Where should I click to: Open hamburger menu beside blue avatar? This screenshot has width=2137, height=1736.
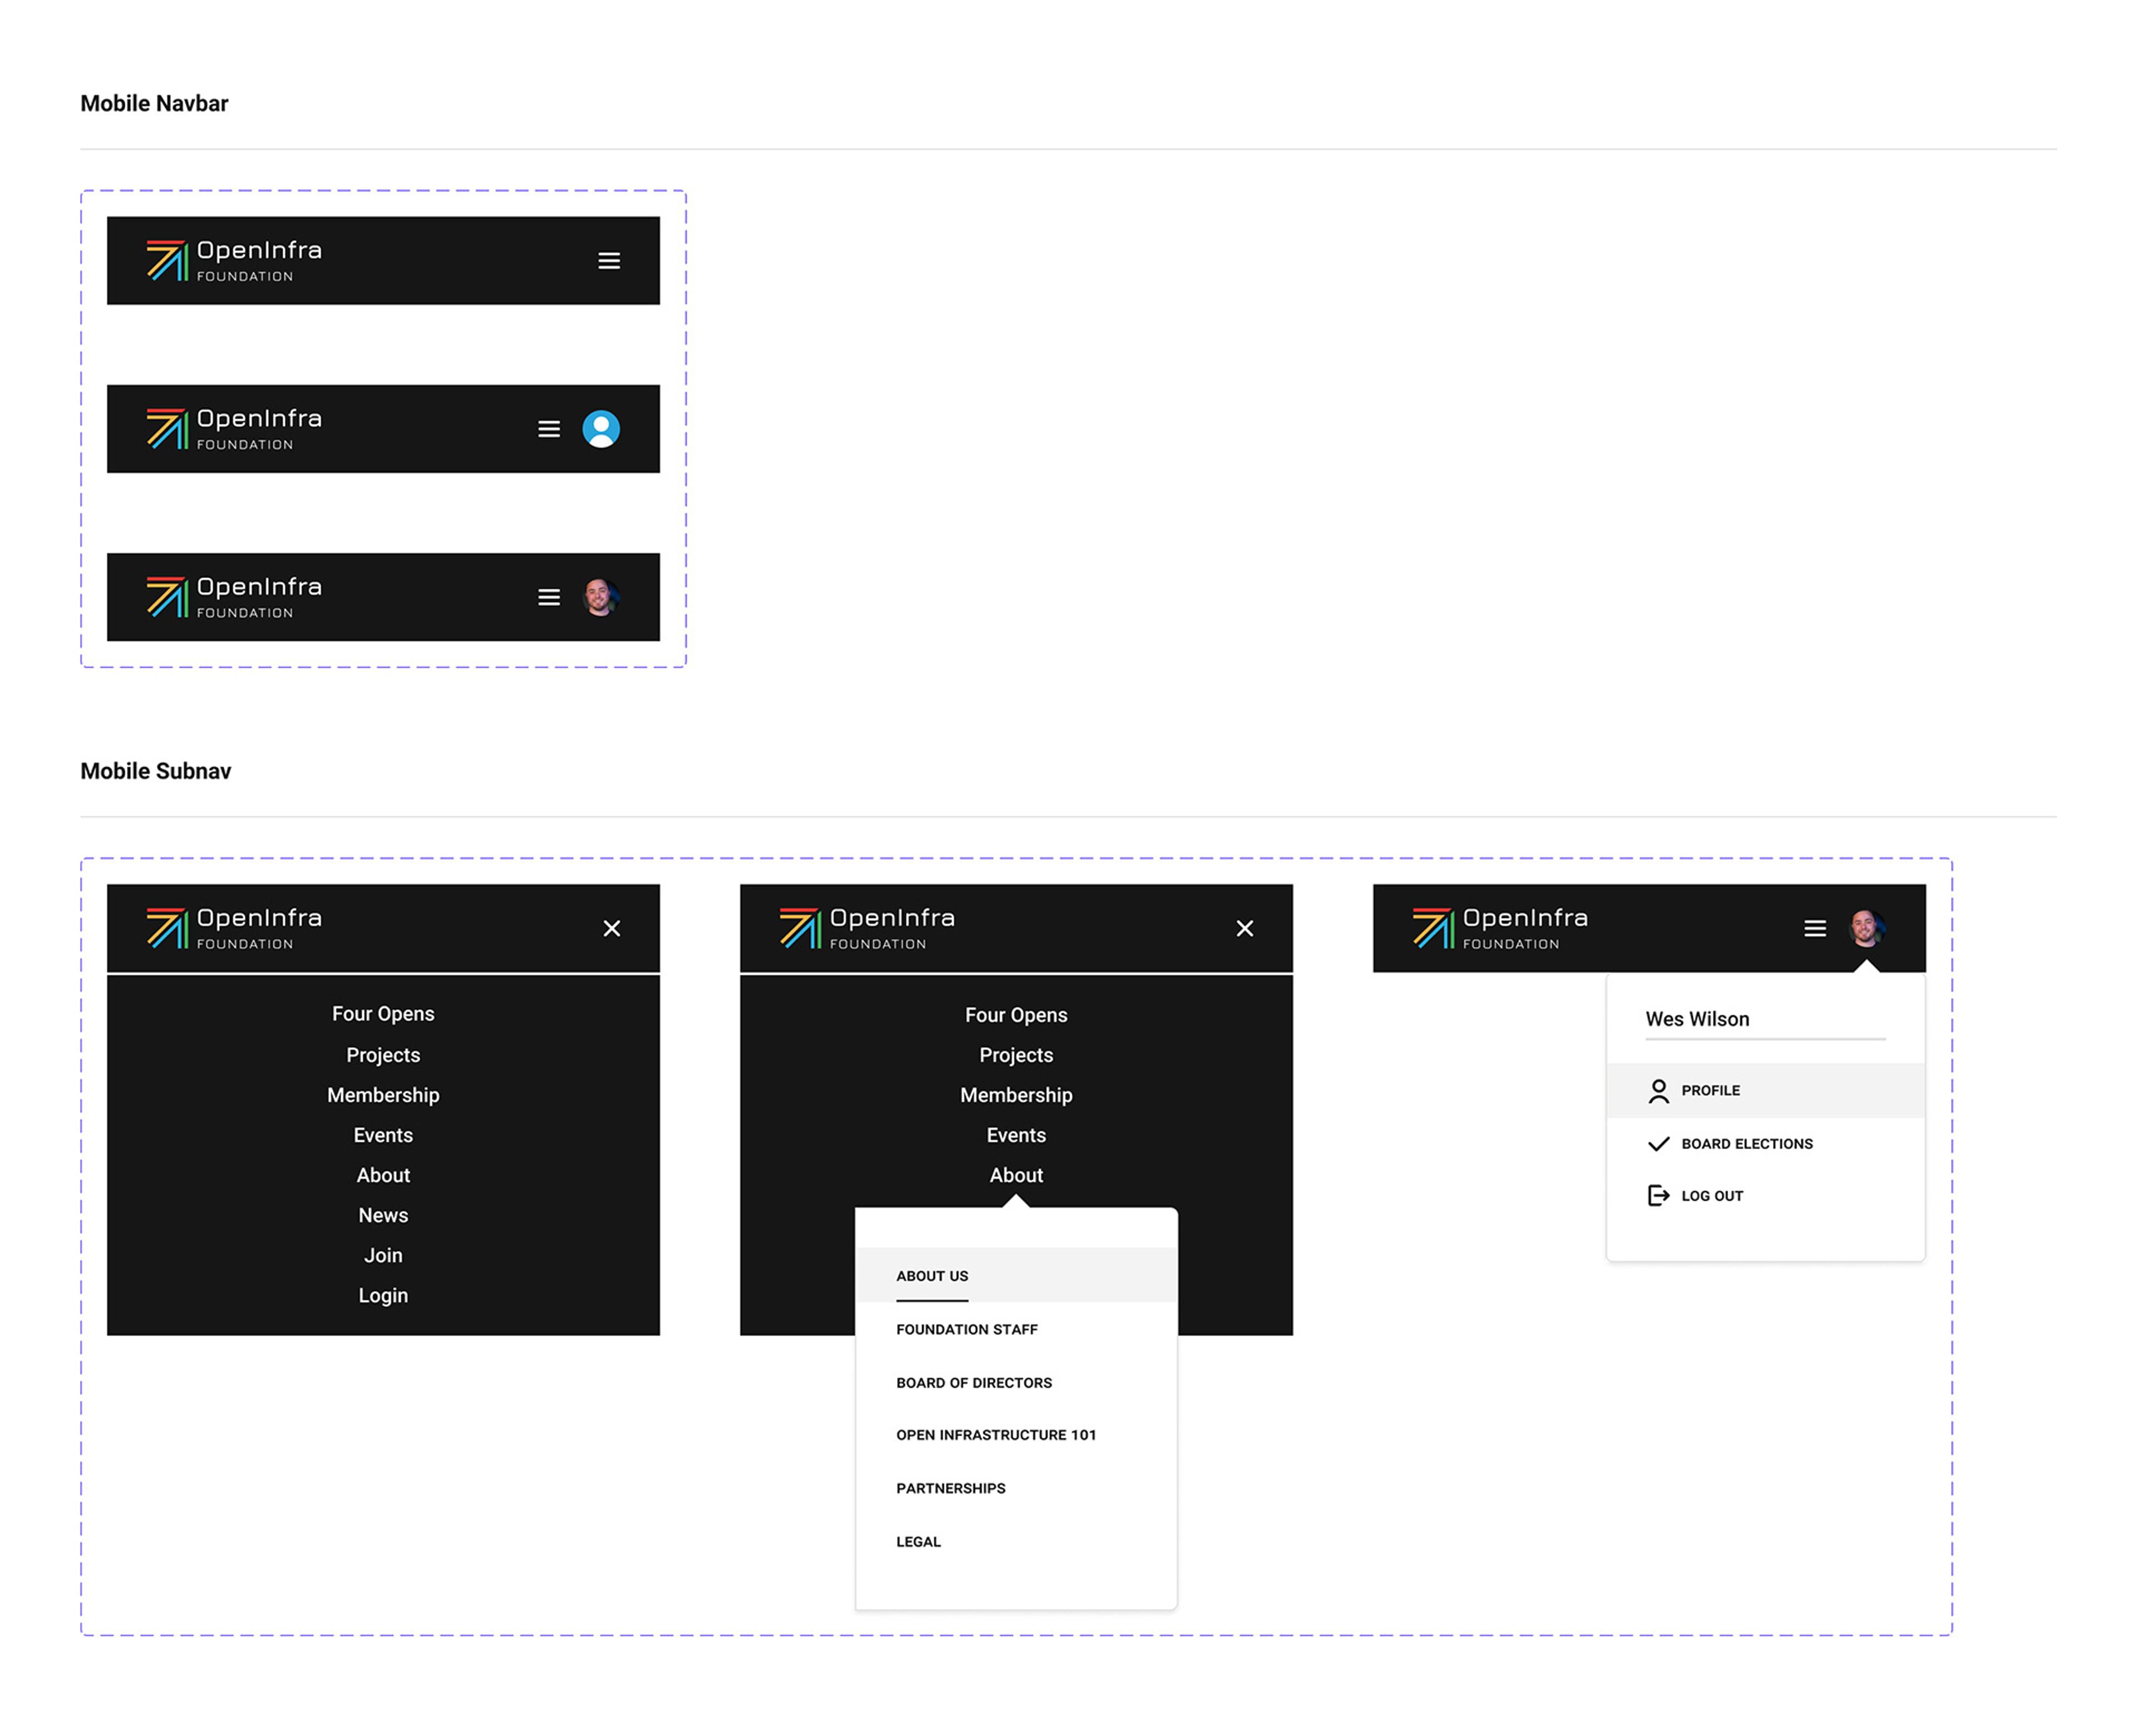(x=549, y=429)
